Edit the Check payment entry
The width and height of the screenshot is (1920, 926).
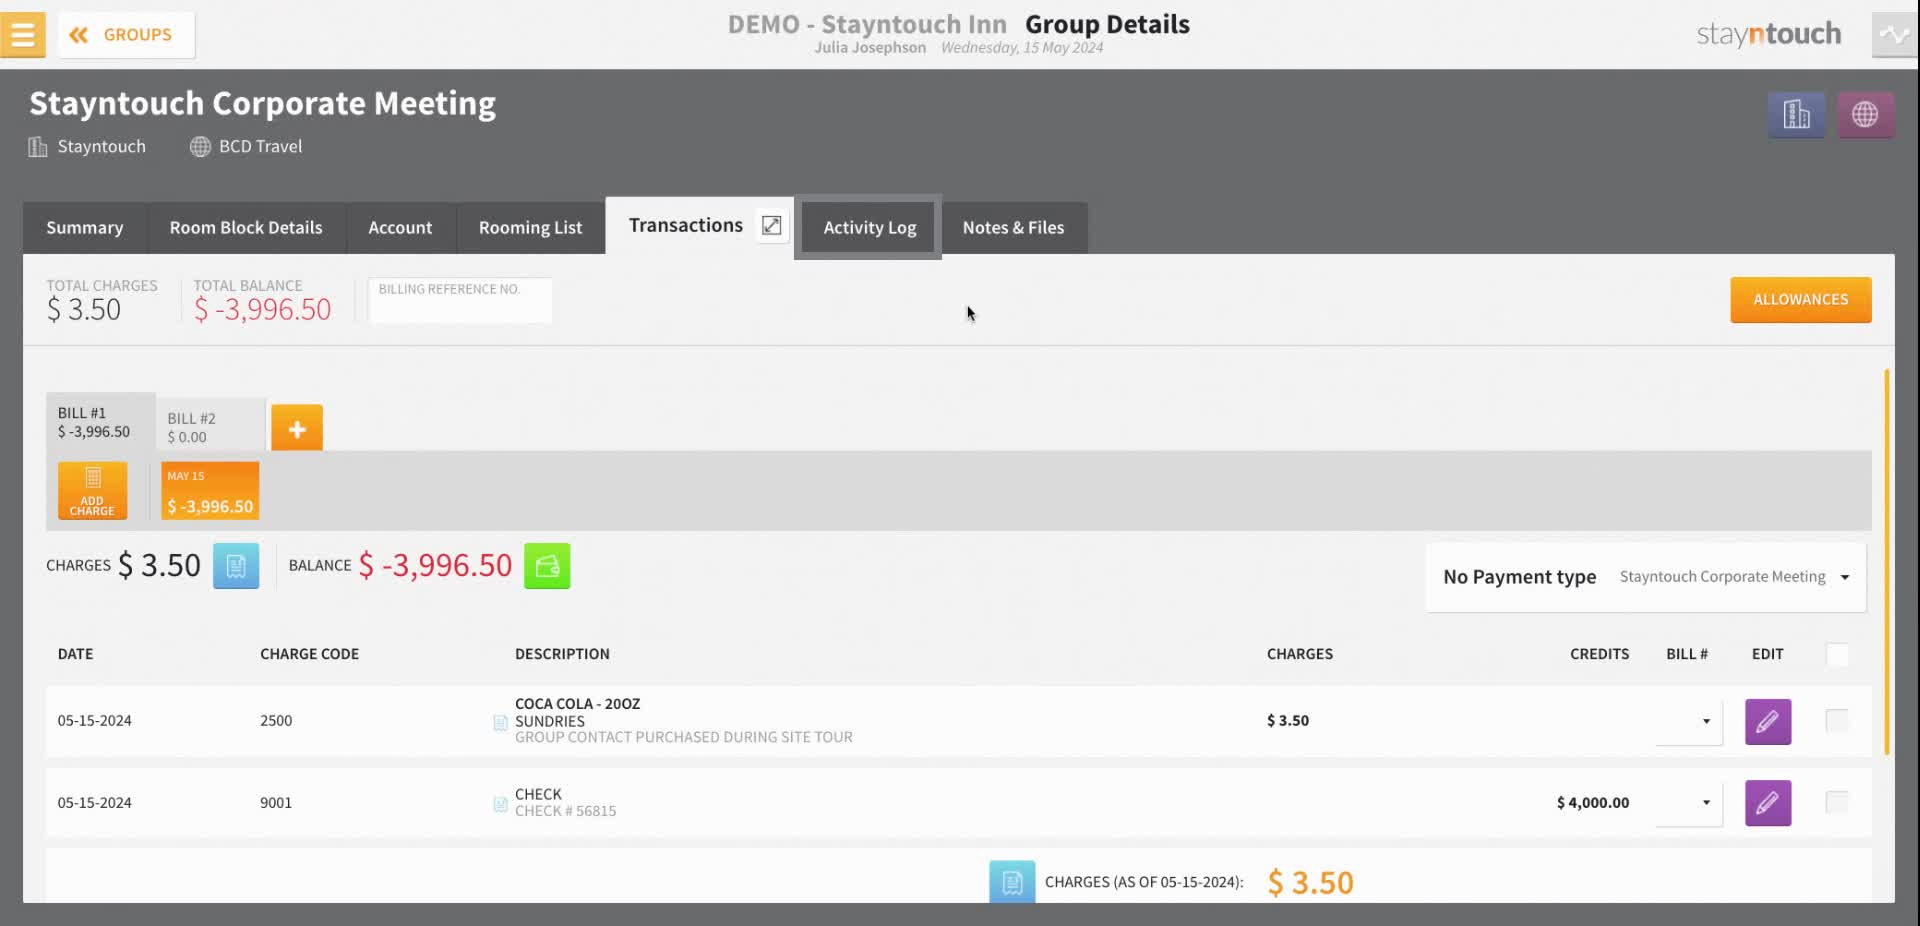[1768, 803]
